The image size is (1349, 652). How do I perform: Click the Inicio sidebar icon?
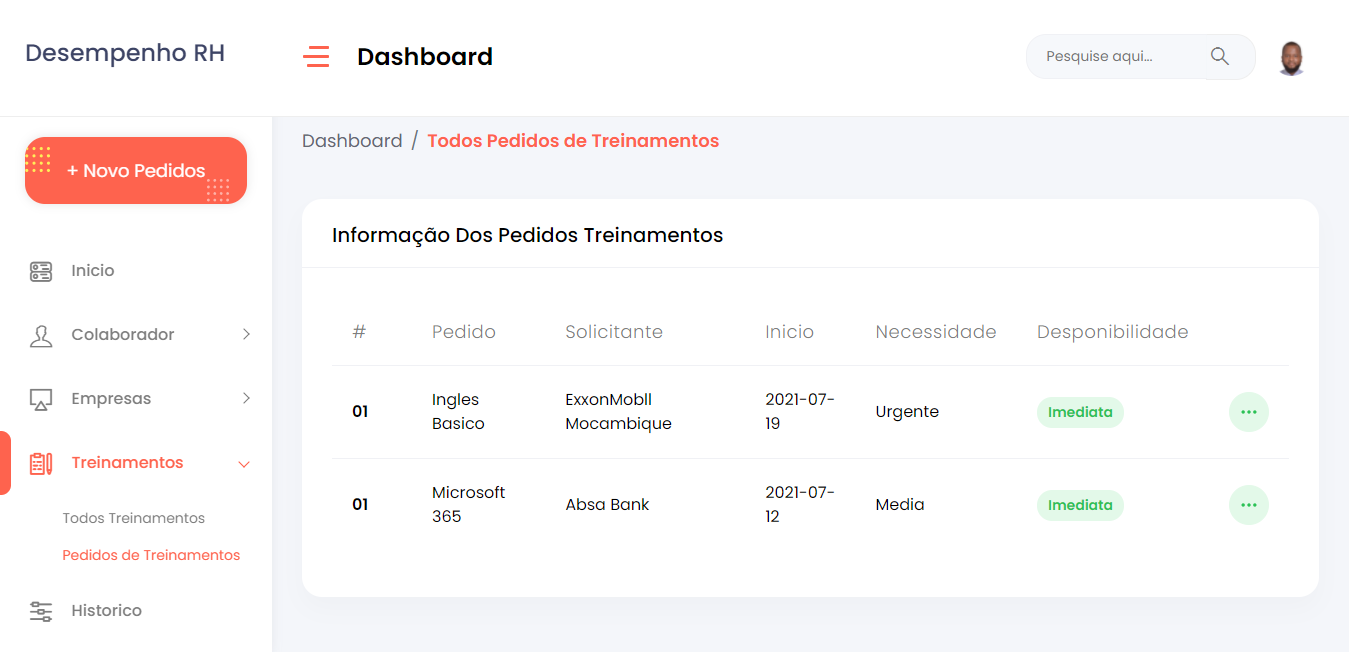pos(41,271)
